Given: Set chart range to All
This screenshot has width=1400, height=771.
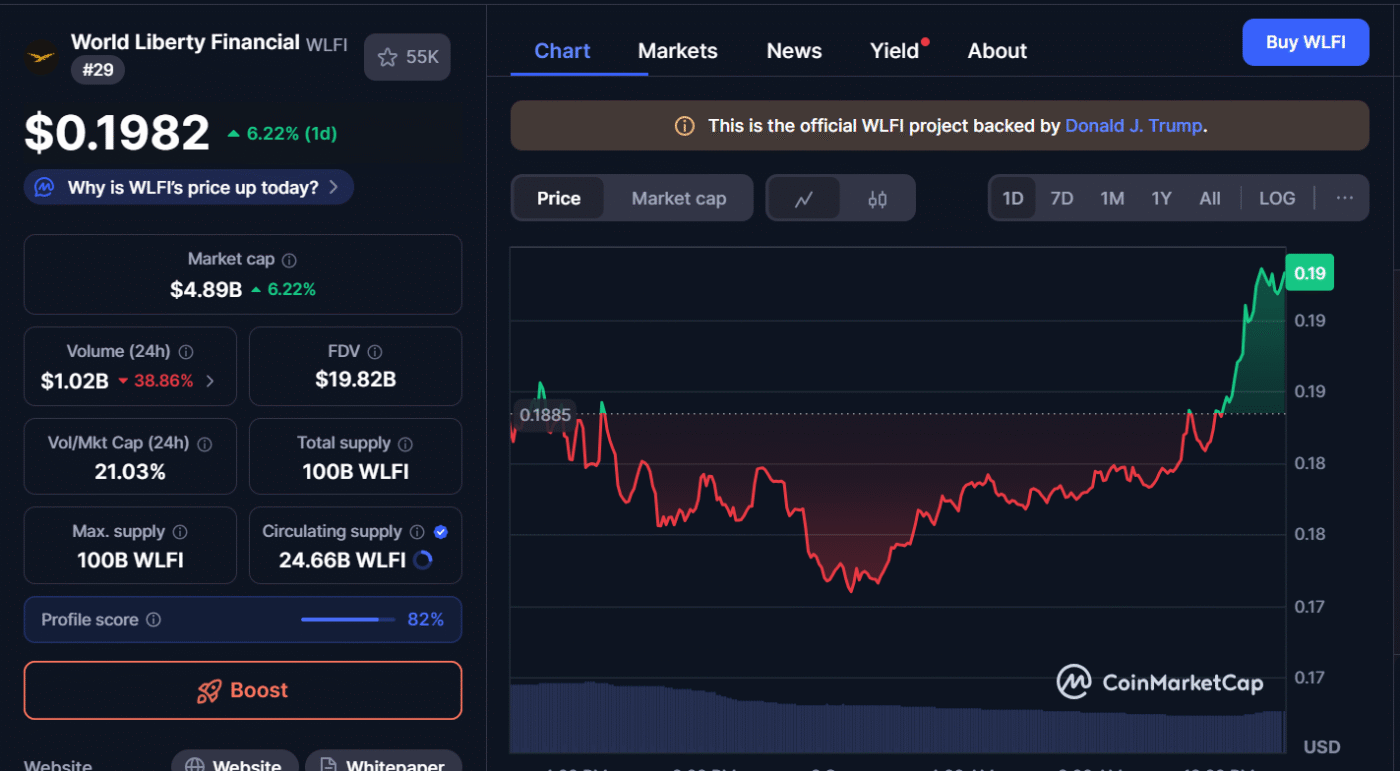Looking at the screenshot, I should coord(1210,198).
